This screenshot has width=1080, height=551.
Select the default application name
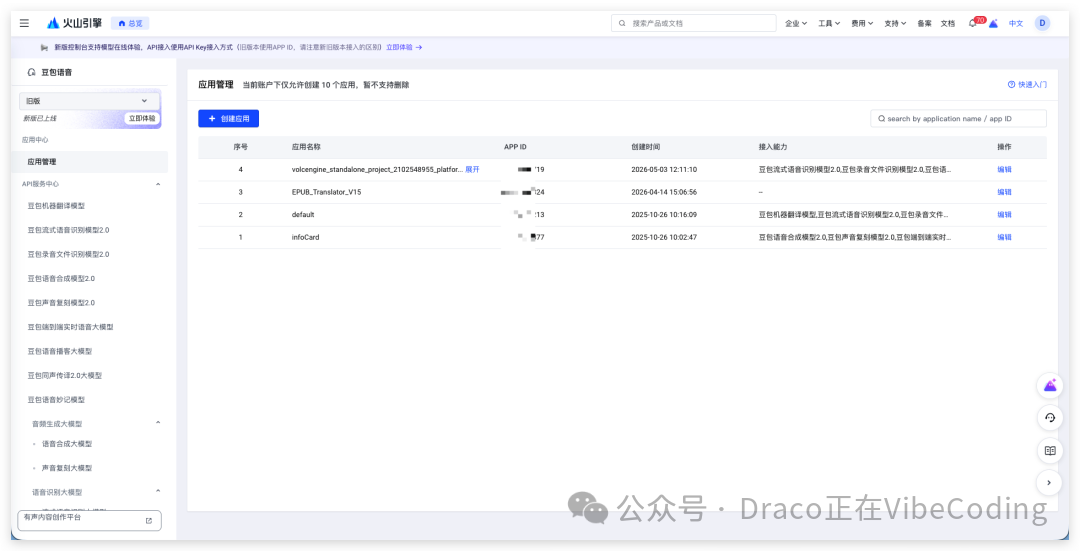[303, 215]
